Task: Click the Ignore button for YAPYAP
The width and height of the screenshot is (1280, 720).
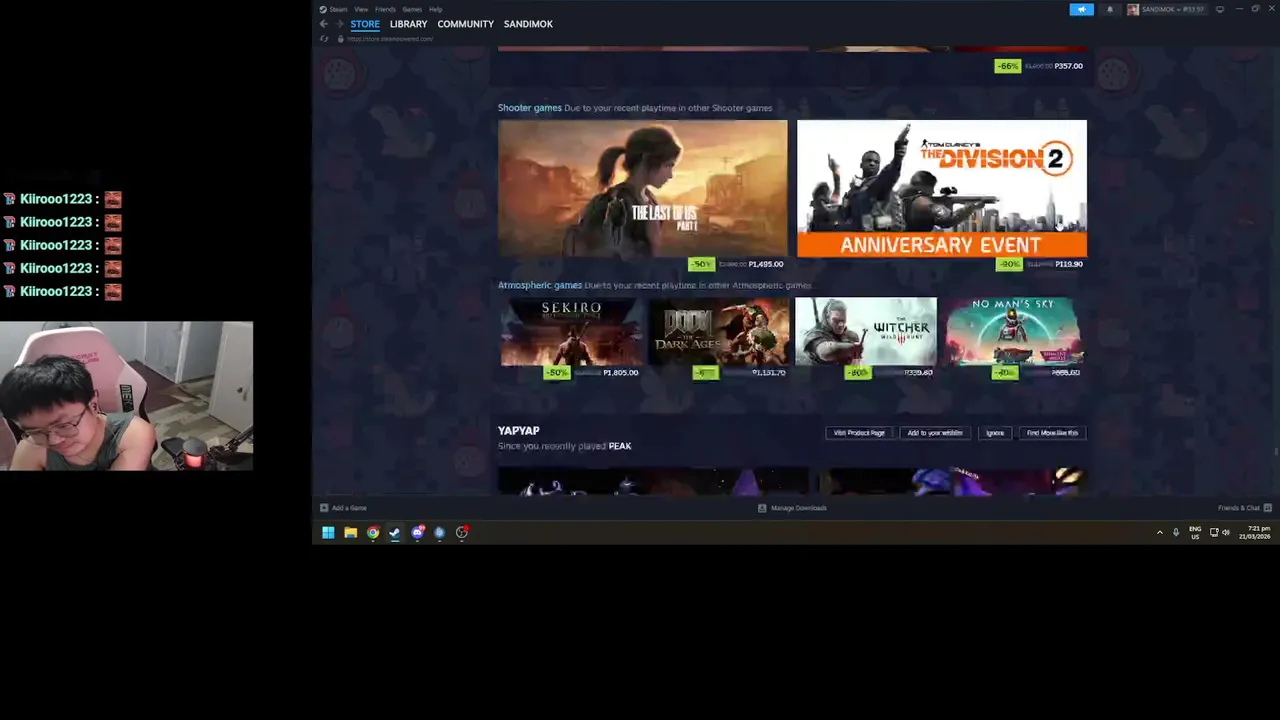Action: tap(994, 433)
